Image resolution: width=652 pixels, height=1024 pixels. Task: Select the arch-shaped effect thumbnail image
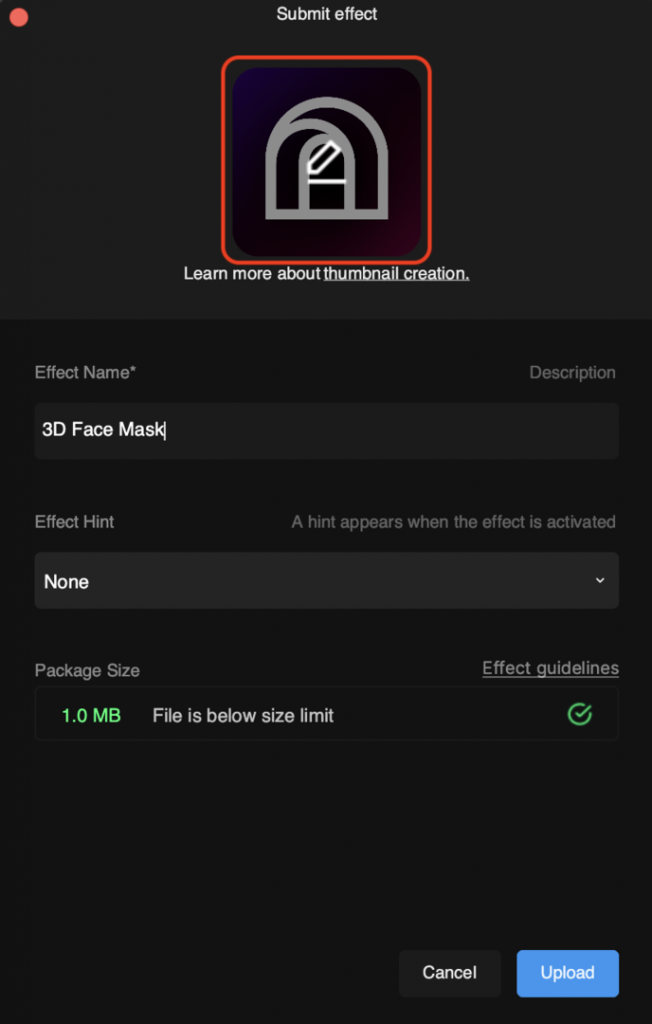pos(327,161)
